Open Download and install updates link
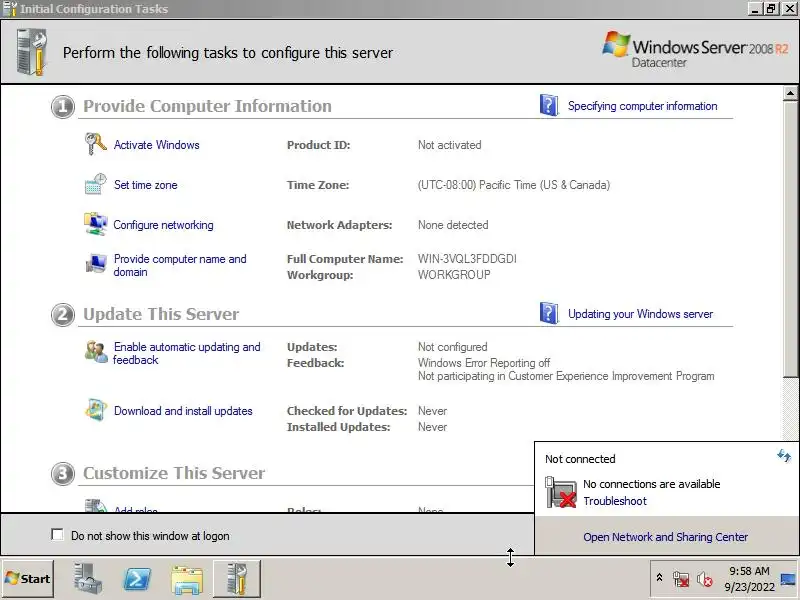The height and width of the screenshot is (600, 800). pos(183,411)
